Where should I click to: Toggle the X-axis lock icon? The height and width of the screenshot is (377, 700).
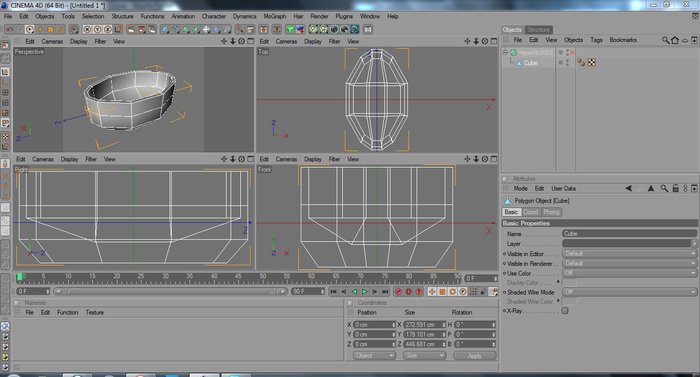pos(88,29)
